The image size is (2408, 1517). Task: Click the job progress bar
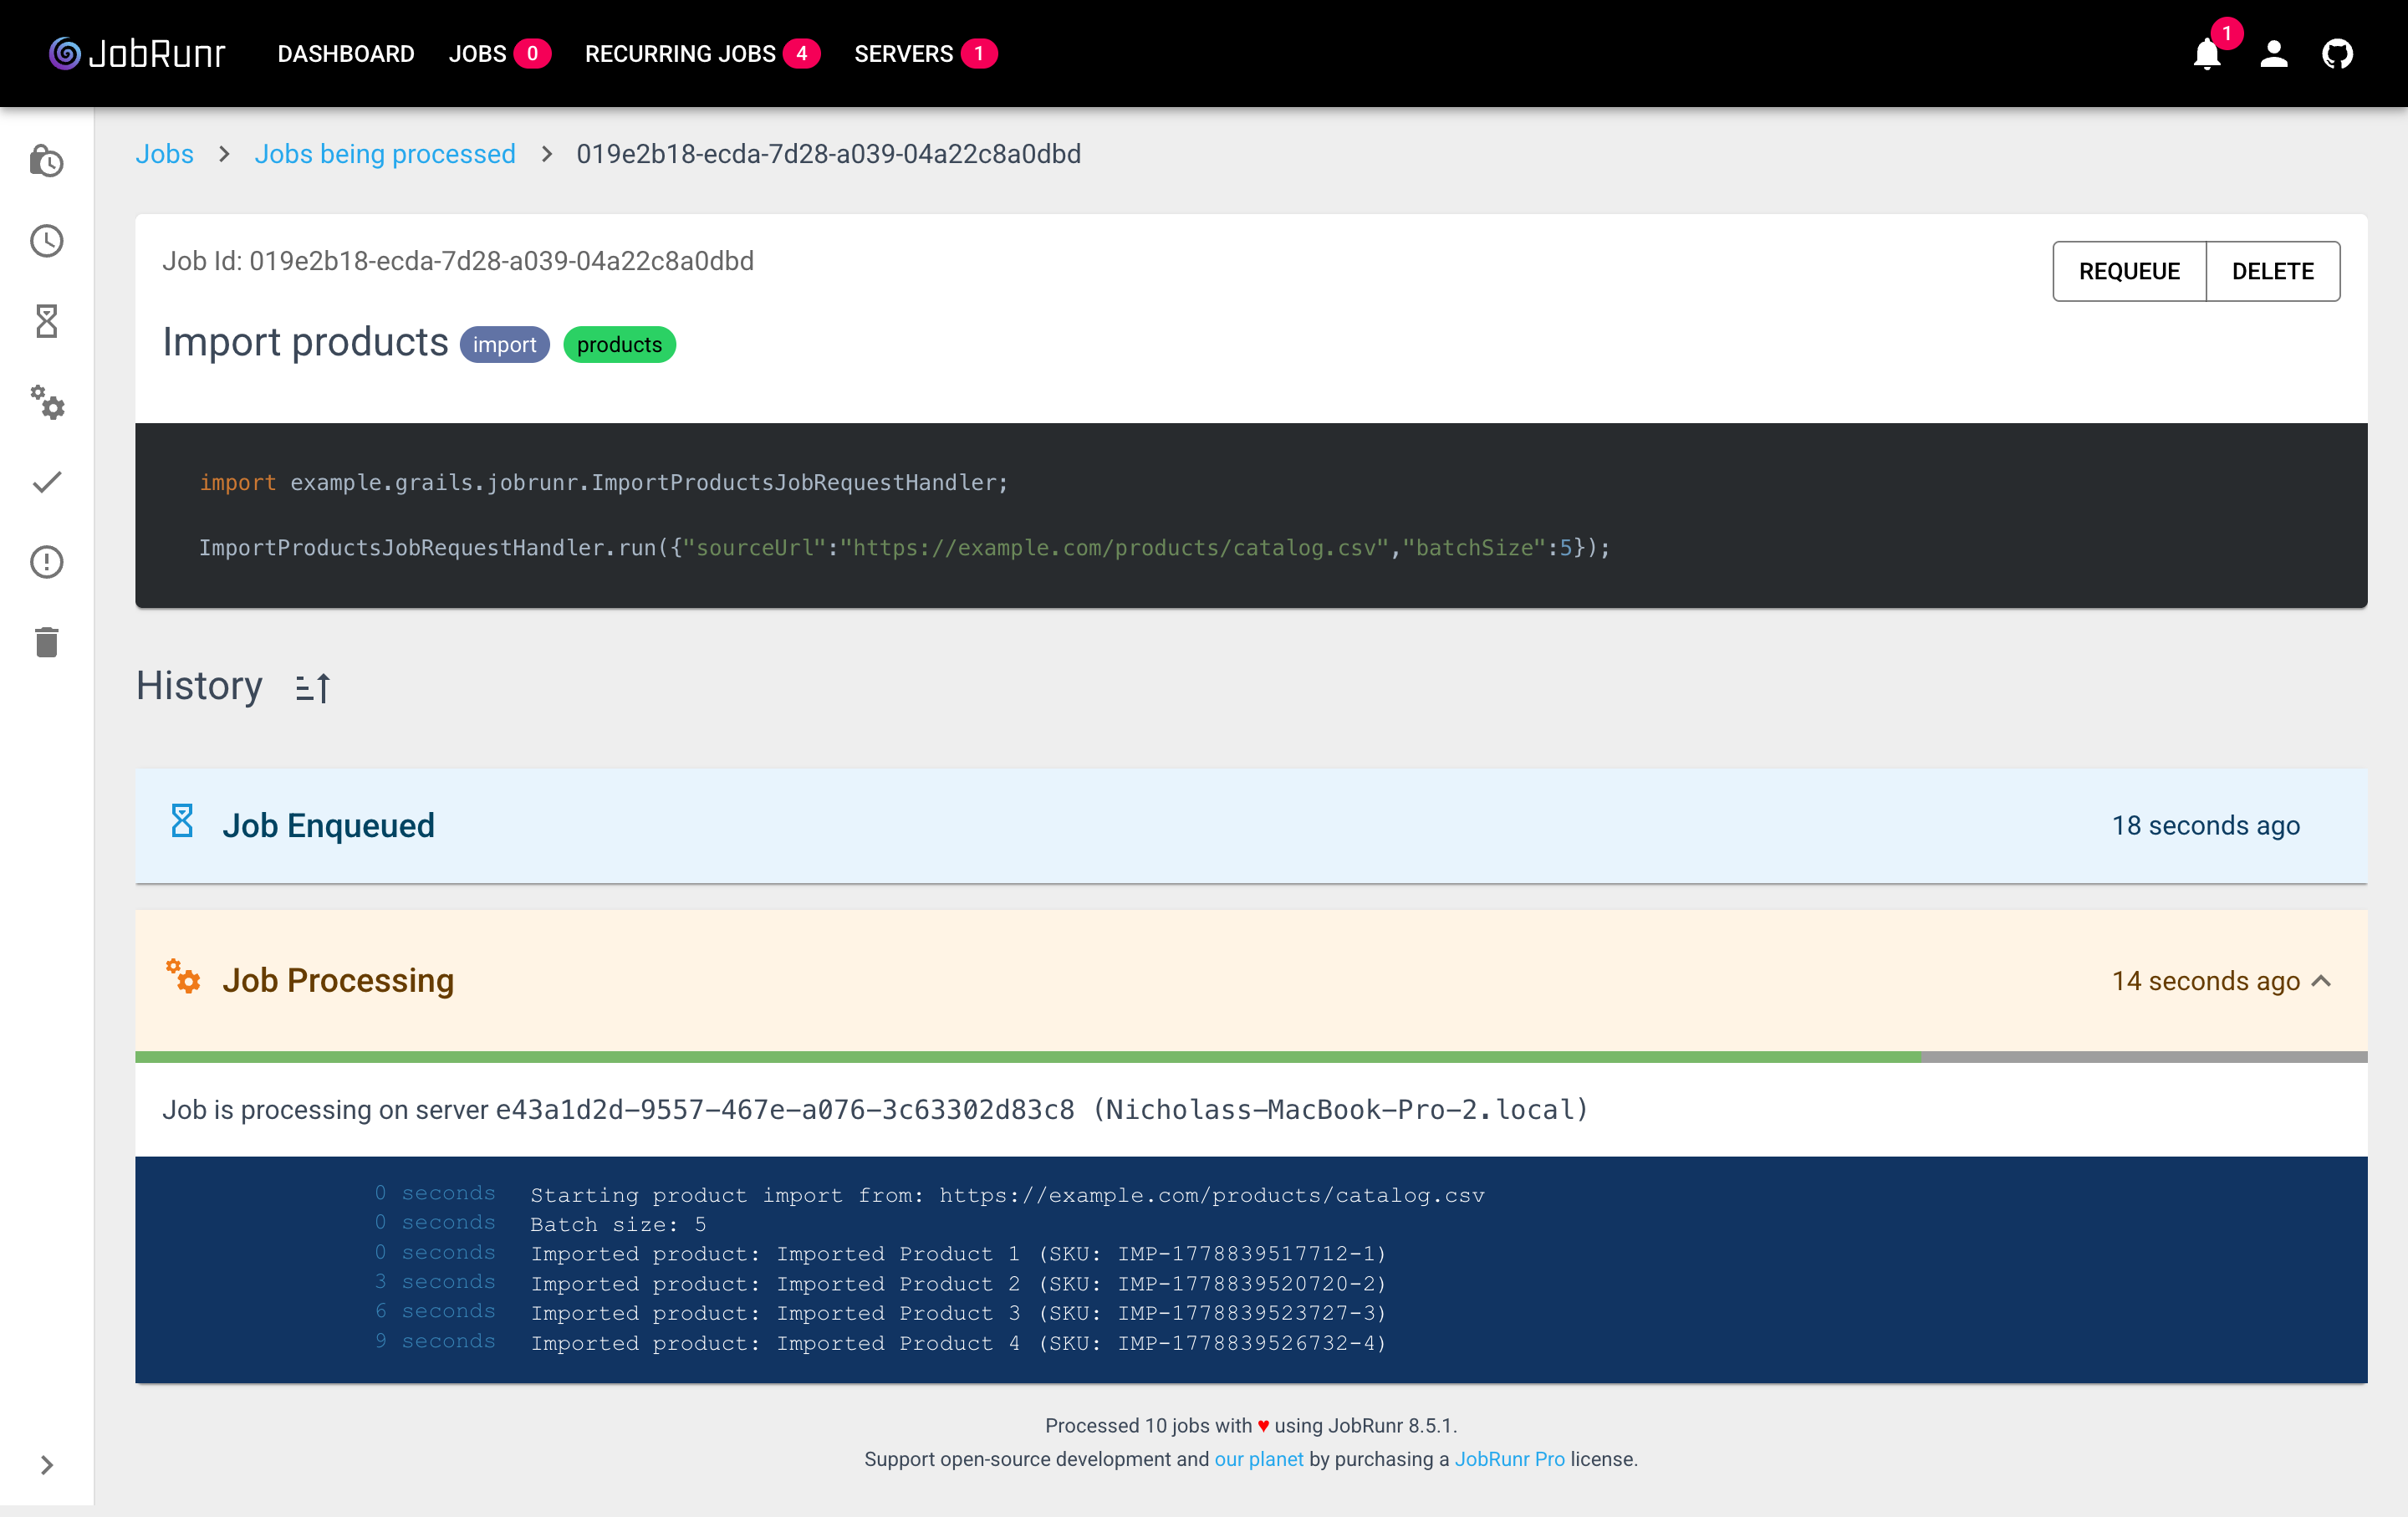[1251, 1057]
